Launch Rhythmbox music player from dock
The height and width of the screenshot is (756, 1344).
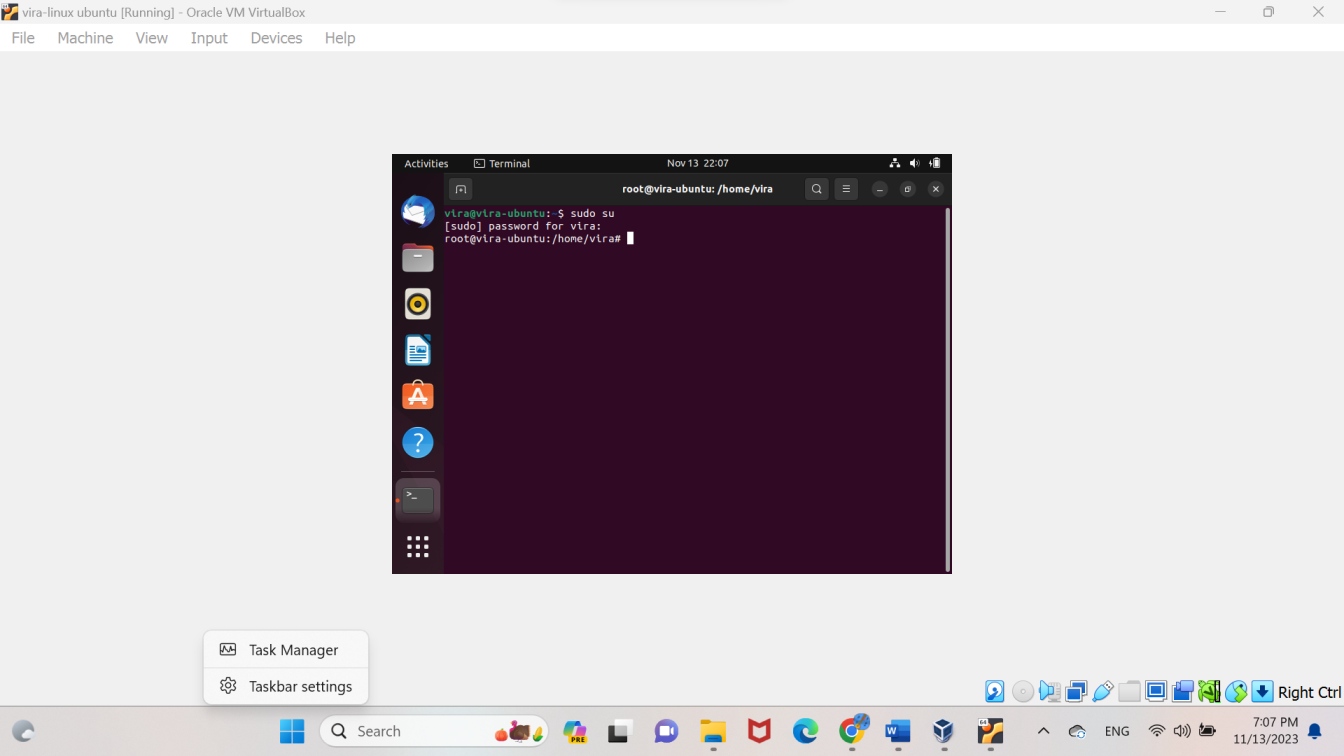click(x=418, y=304)
